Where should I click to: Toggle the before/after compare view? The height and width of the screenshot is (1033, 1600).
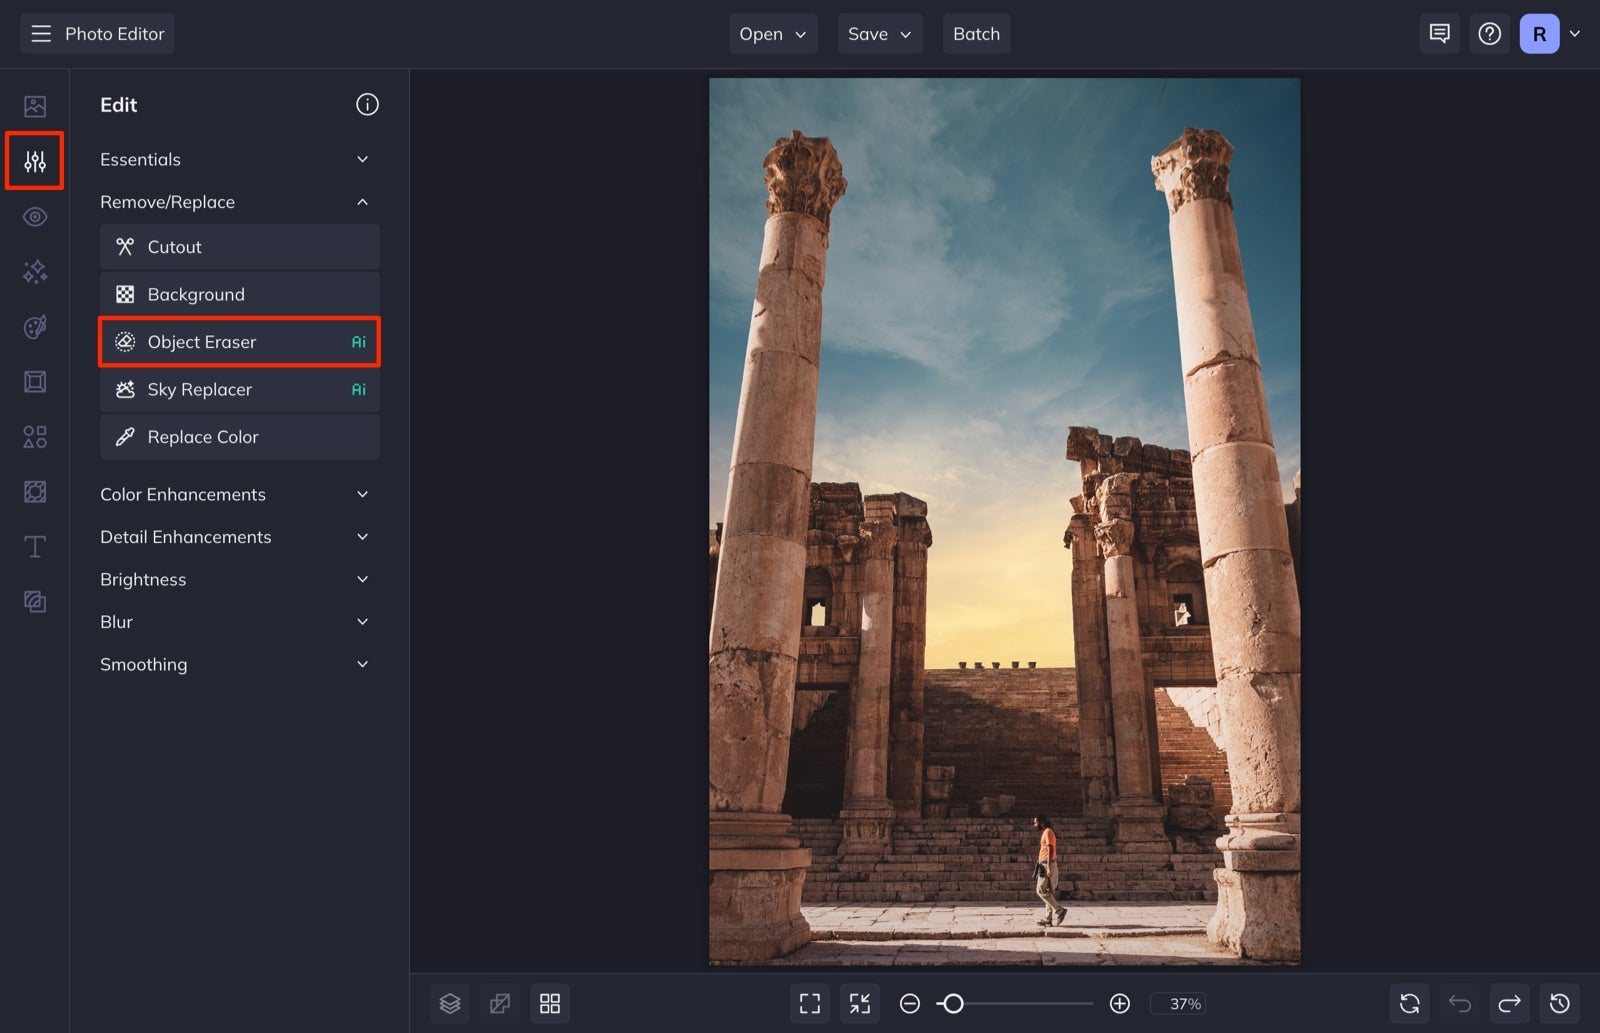[499, 1003]
